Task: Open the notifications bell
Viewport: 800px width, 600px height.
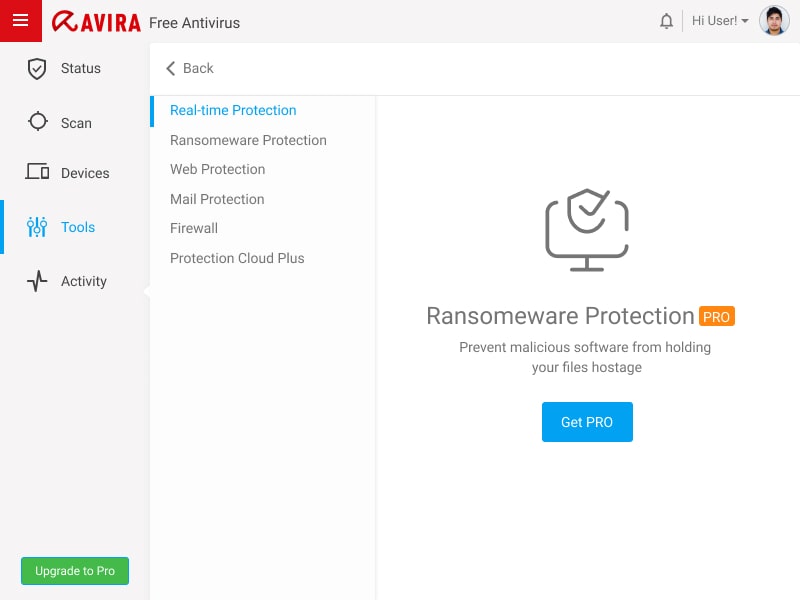Action: pyautogui.click(x=666, y=21)
